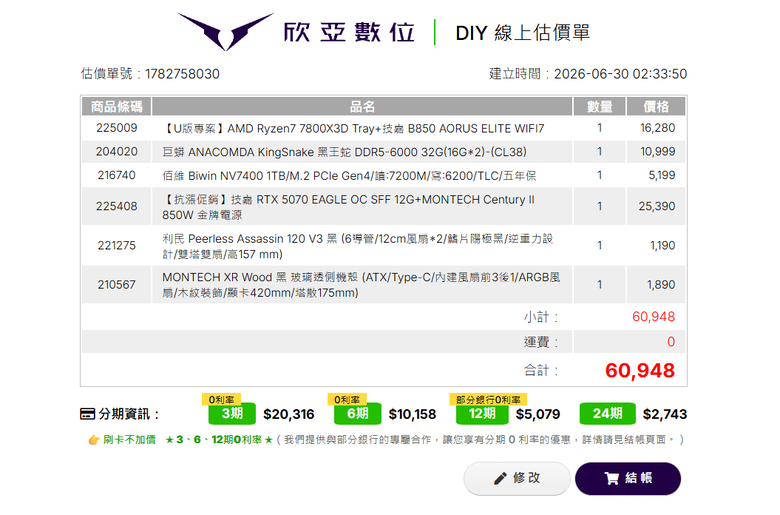Click product code 204020
This screenshot has width=780, height=515.
click(116, 151)
